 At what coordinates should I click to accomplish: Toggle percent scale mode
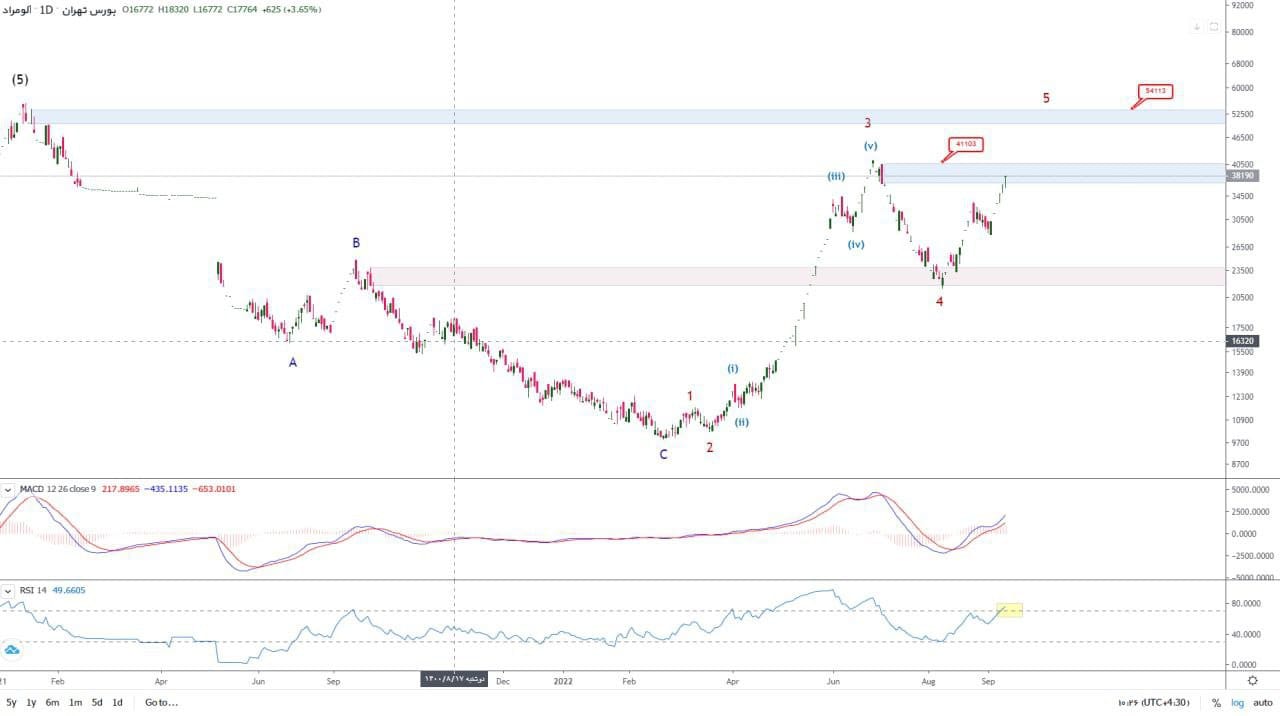click(x=1216, y=703)
